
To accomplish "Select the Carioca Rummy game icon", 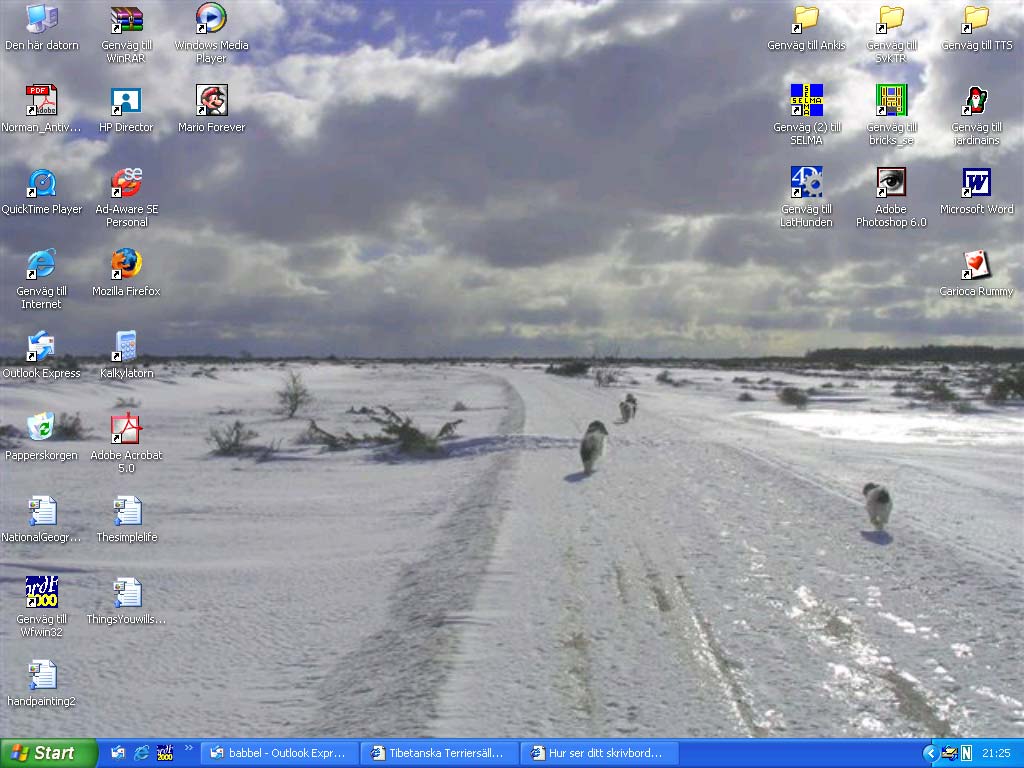I will (976, 265).
